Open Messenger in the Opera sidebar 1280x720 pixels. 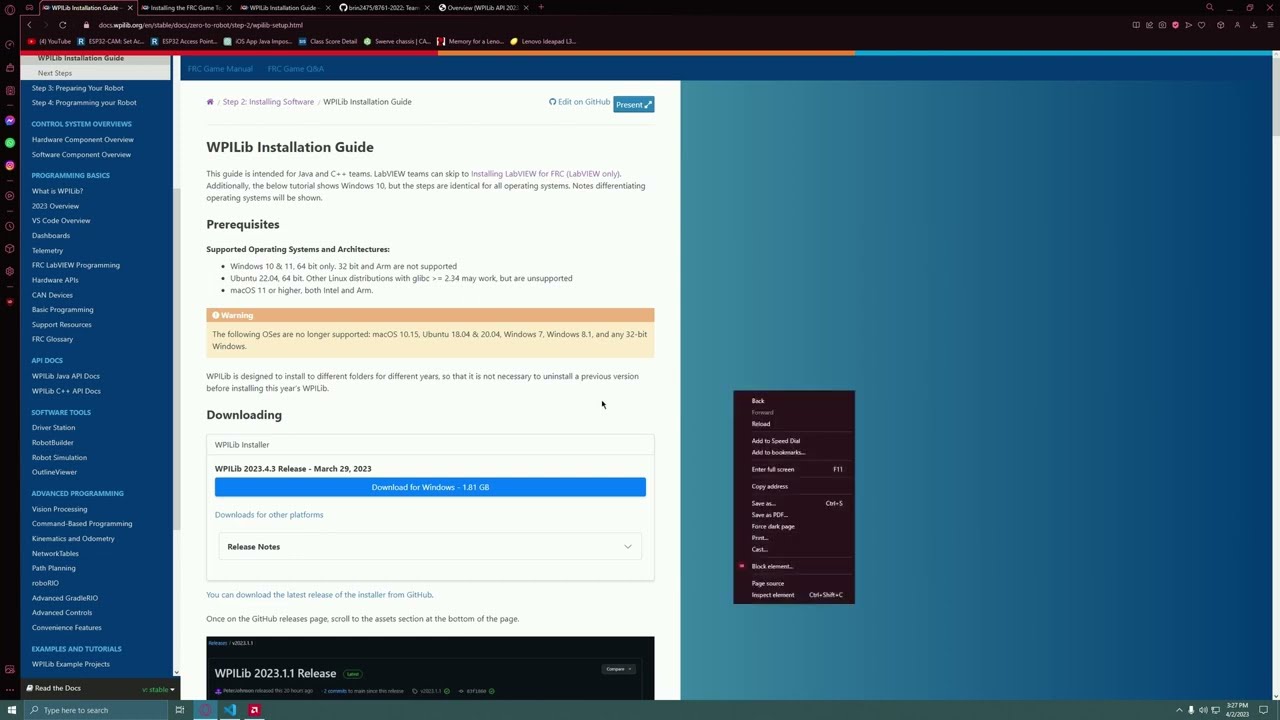pyautogui.click(x=10, y=120)
